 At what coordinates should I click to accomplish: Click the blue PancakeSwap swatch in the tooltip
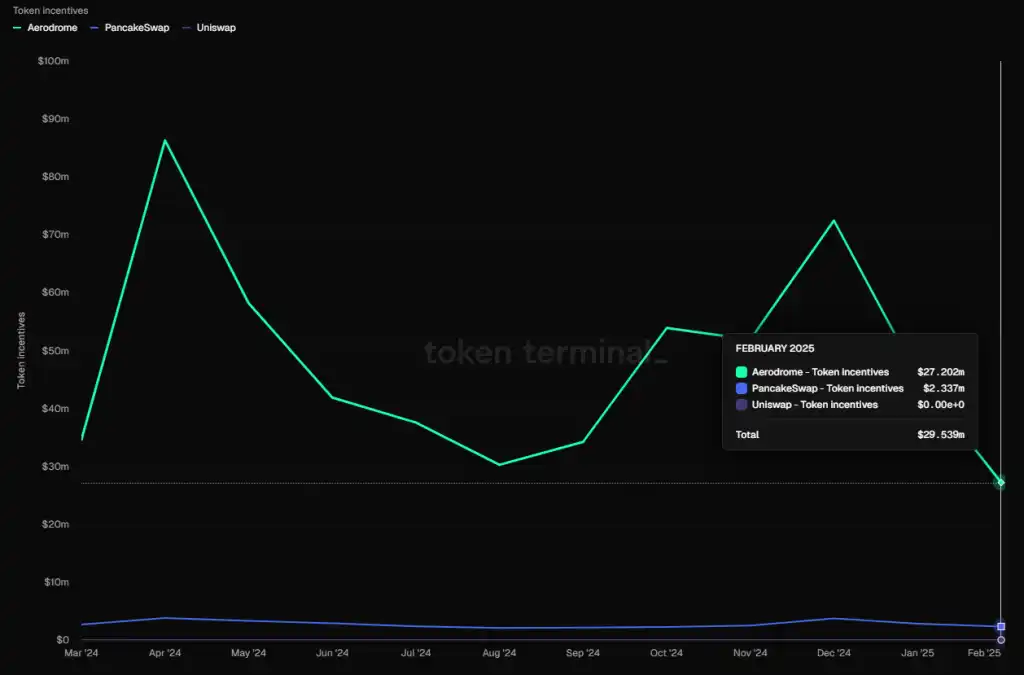[741, 388]
